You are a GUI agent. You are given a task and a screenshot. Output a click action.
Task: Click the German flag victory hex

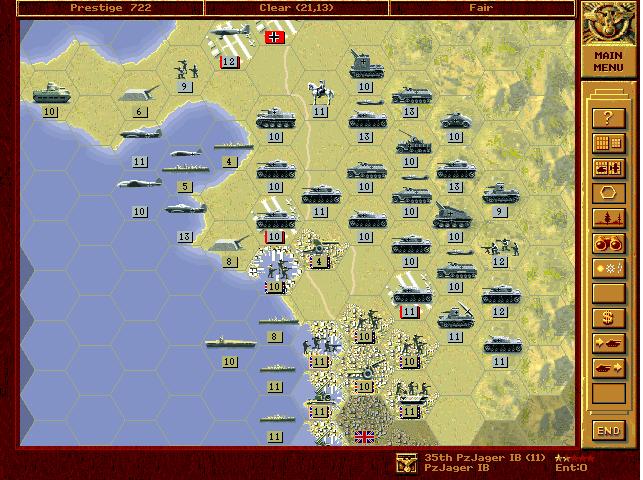click(274, 37)
